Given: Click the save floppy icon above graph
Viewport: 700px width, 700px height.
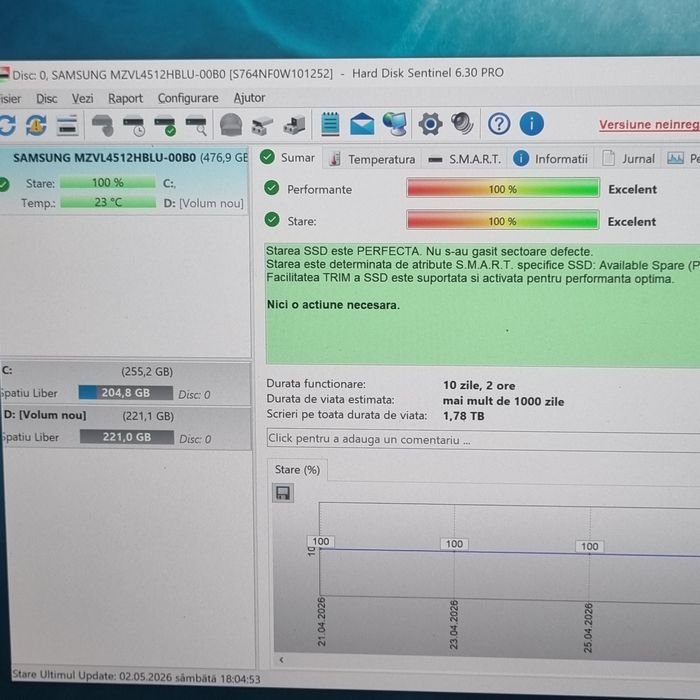Looking at the screenshot, I should point(283,493).
